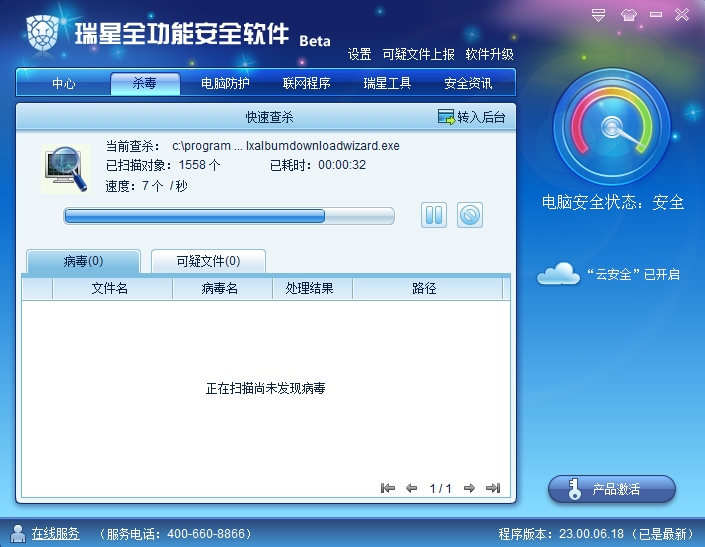Open the 联网程序 tab
Viewport: 705px width, 547px height.
[306, 83]
